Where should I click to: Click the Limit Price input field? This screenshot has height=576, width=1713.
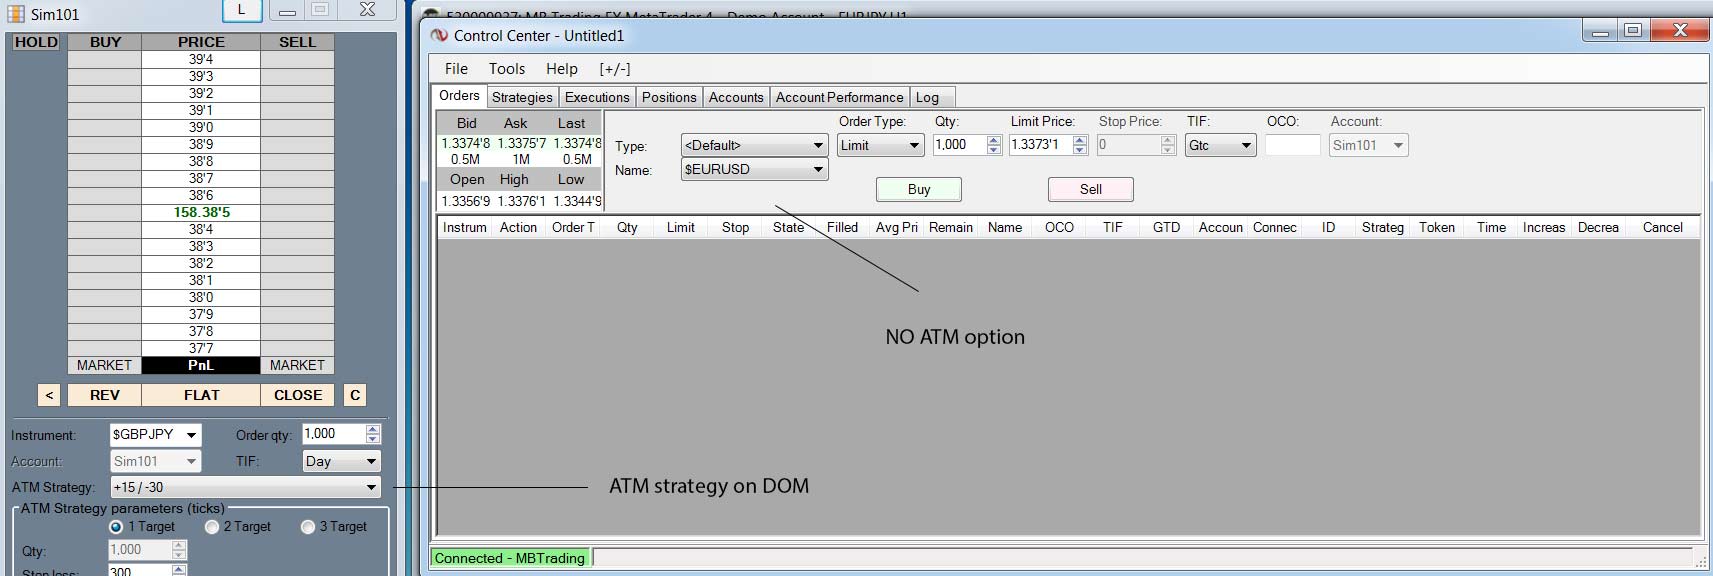coord(1040,145)
